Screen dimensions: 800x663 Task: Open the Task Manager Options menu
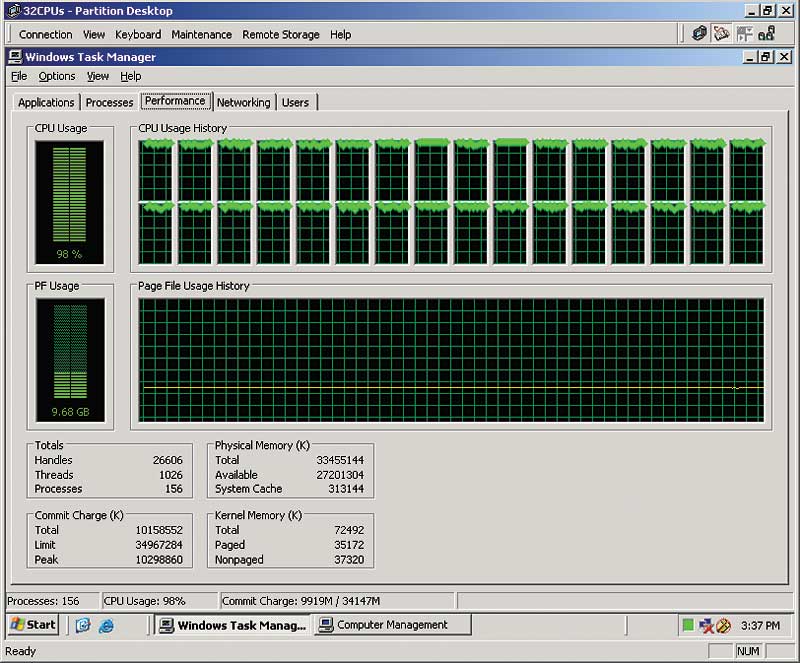[x=57, y=76]
